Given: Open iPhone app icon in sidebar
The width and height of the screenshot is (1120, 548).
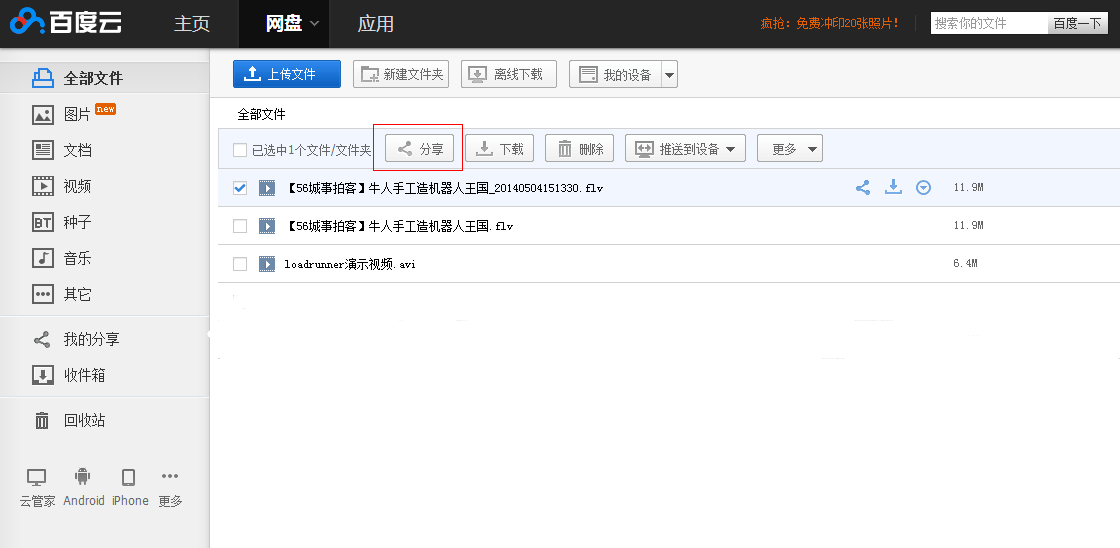Looking at the screenshot, I should 129,477.
